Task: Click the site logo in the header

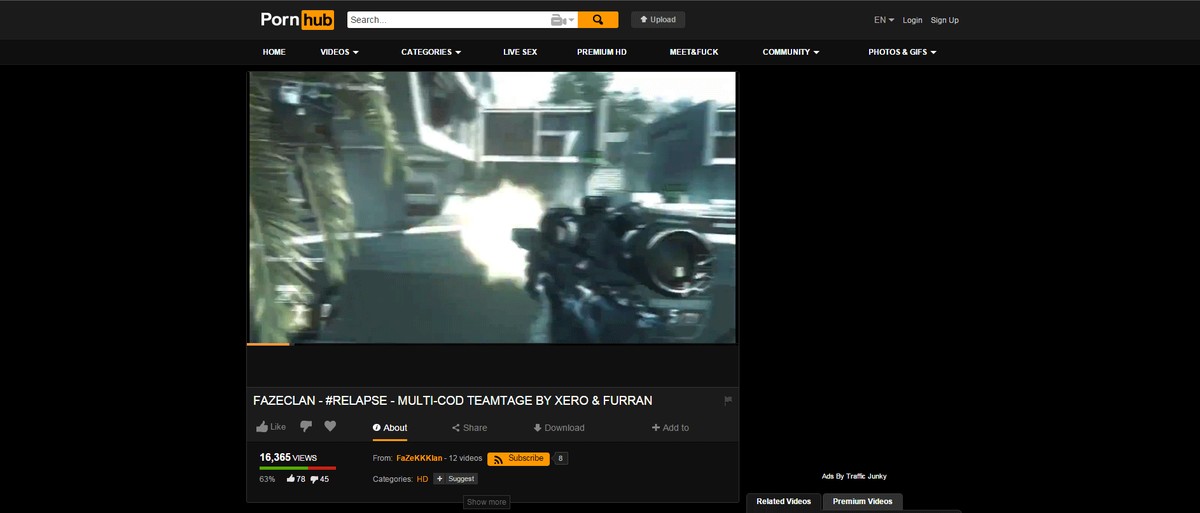Action: (x=297, y=19)
